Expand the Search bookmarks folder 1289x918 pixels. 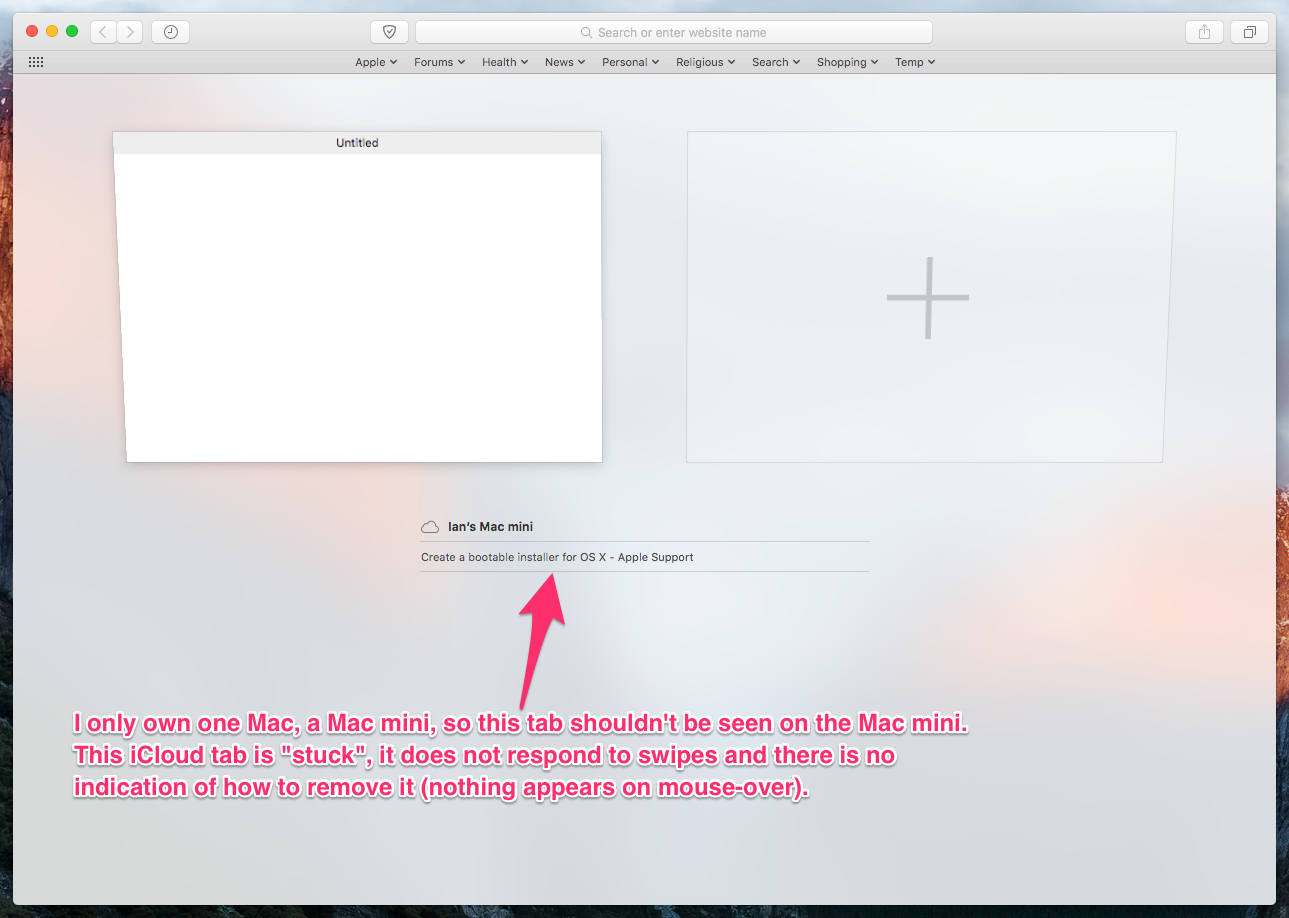[776, 62]
